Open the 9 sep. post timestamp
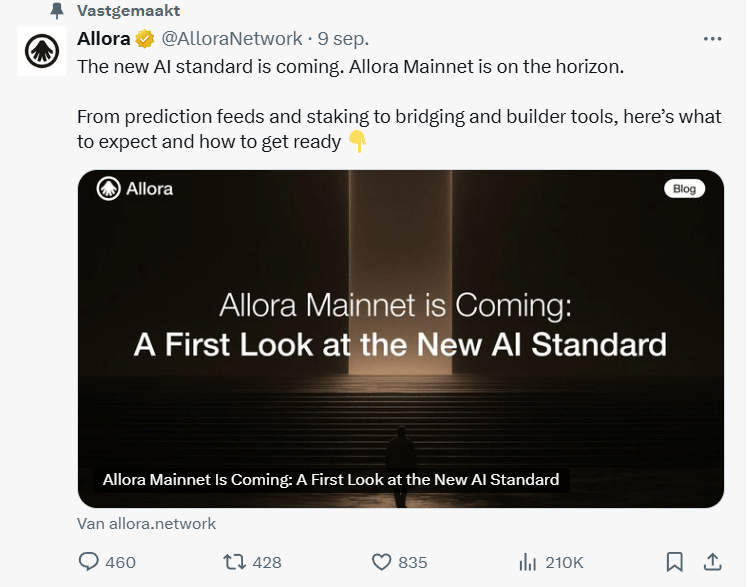Image resolution: width=748 pixels, height=587 pixels. [x=343, y=39]
